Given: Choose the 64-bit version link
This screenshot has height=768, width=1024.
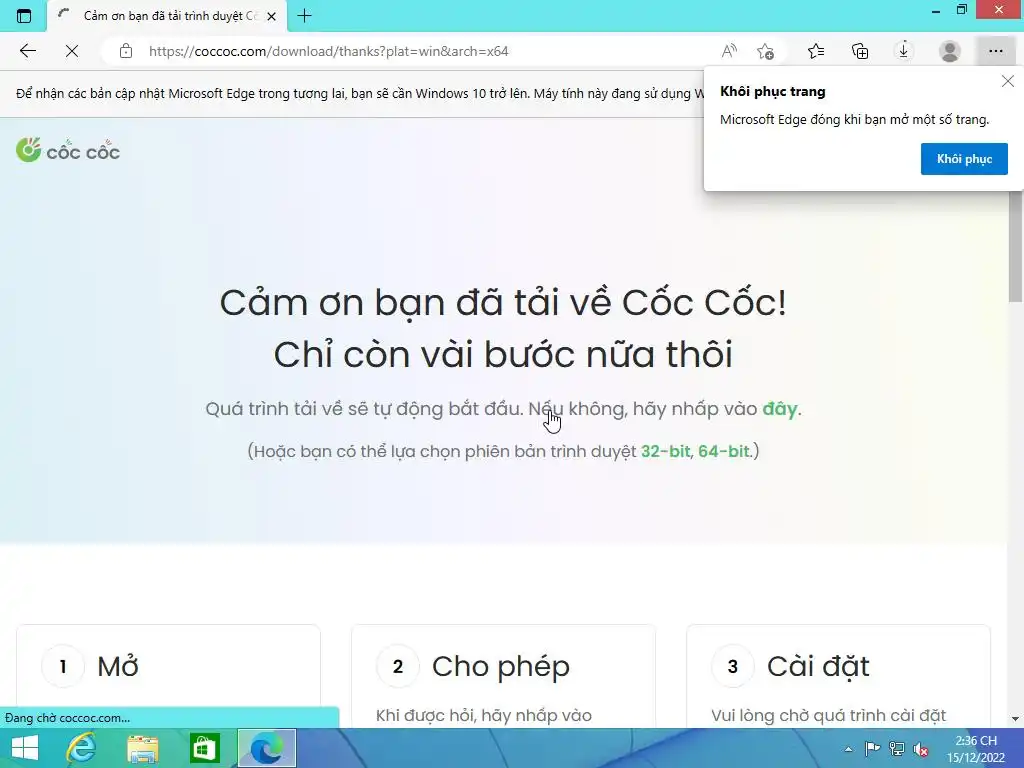Looking at the screenshot, I should 724,451.
